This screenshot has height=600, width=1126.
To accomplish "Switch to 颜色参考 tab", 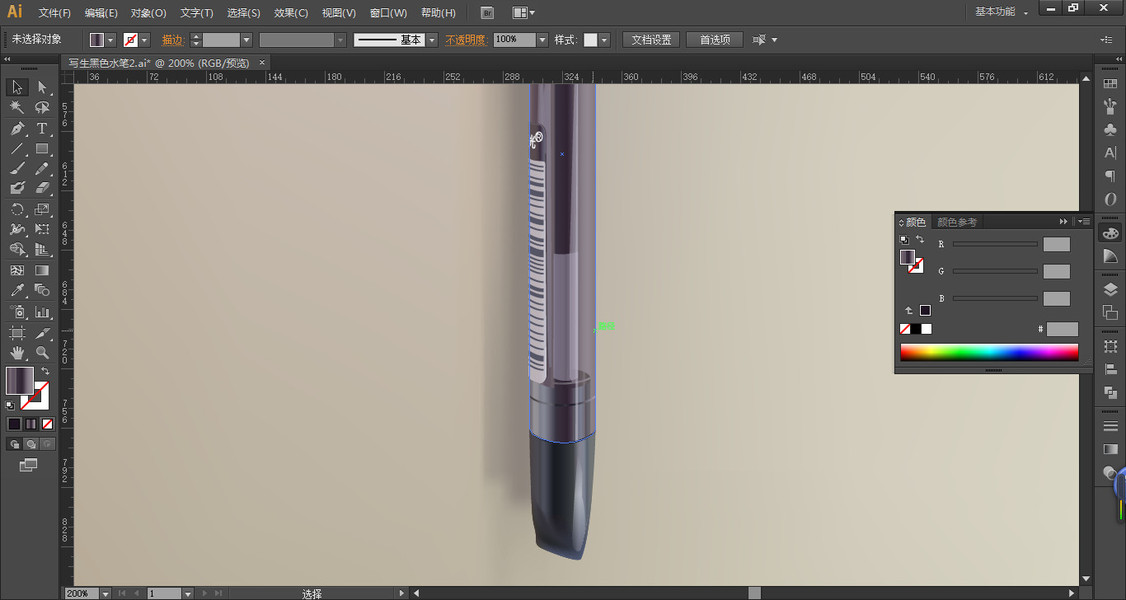I will (x=957, y=222).
